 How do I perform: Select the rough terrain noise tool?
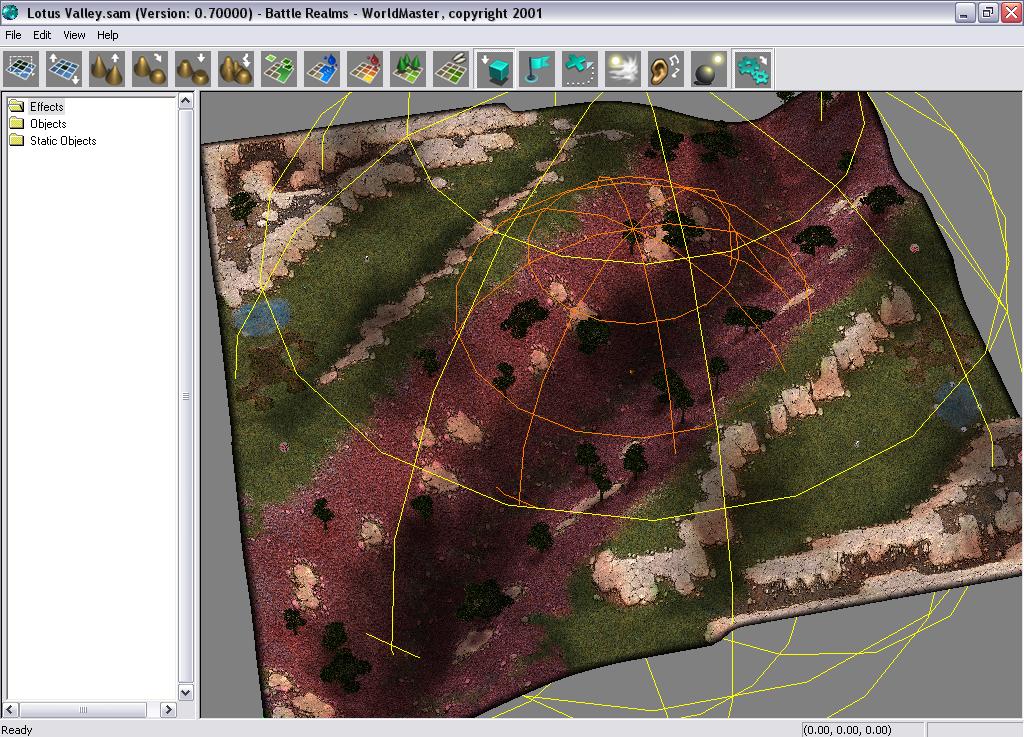tap(236, 69)
